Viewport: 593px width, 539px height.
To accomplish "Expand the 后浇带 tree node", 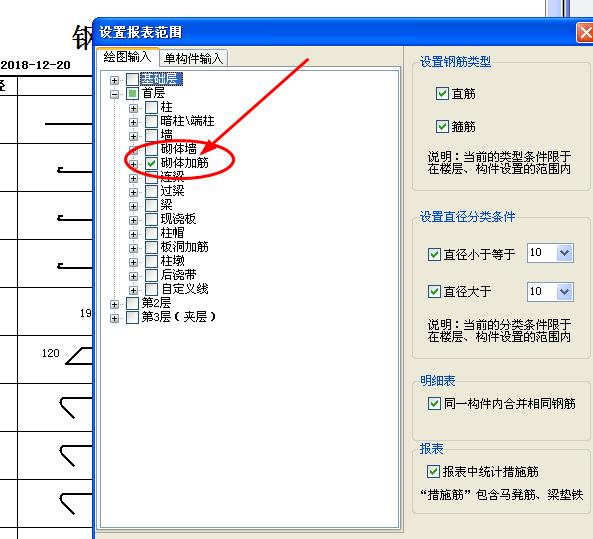I will 133,276.
